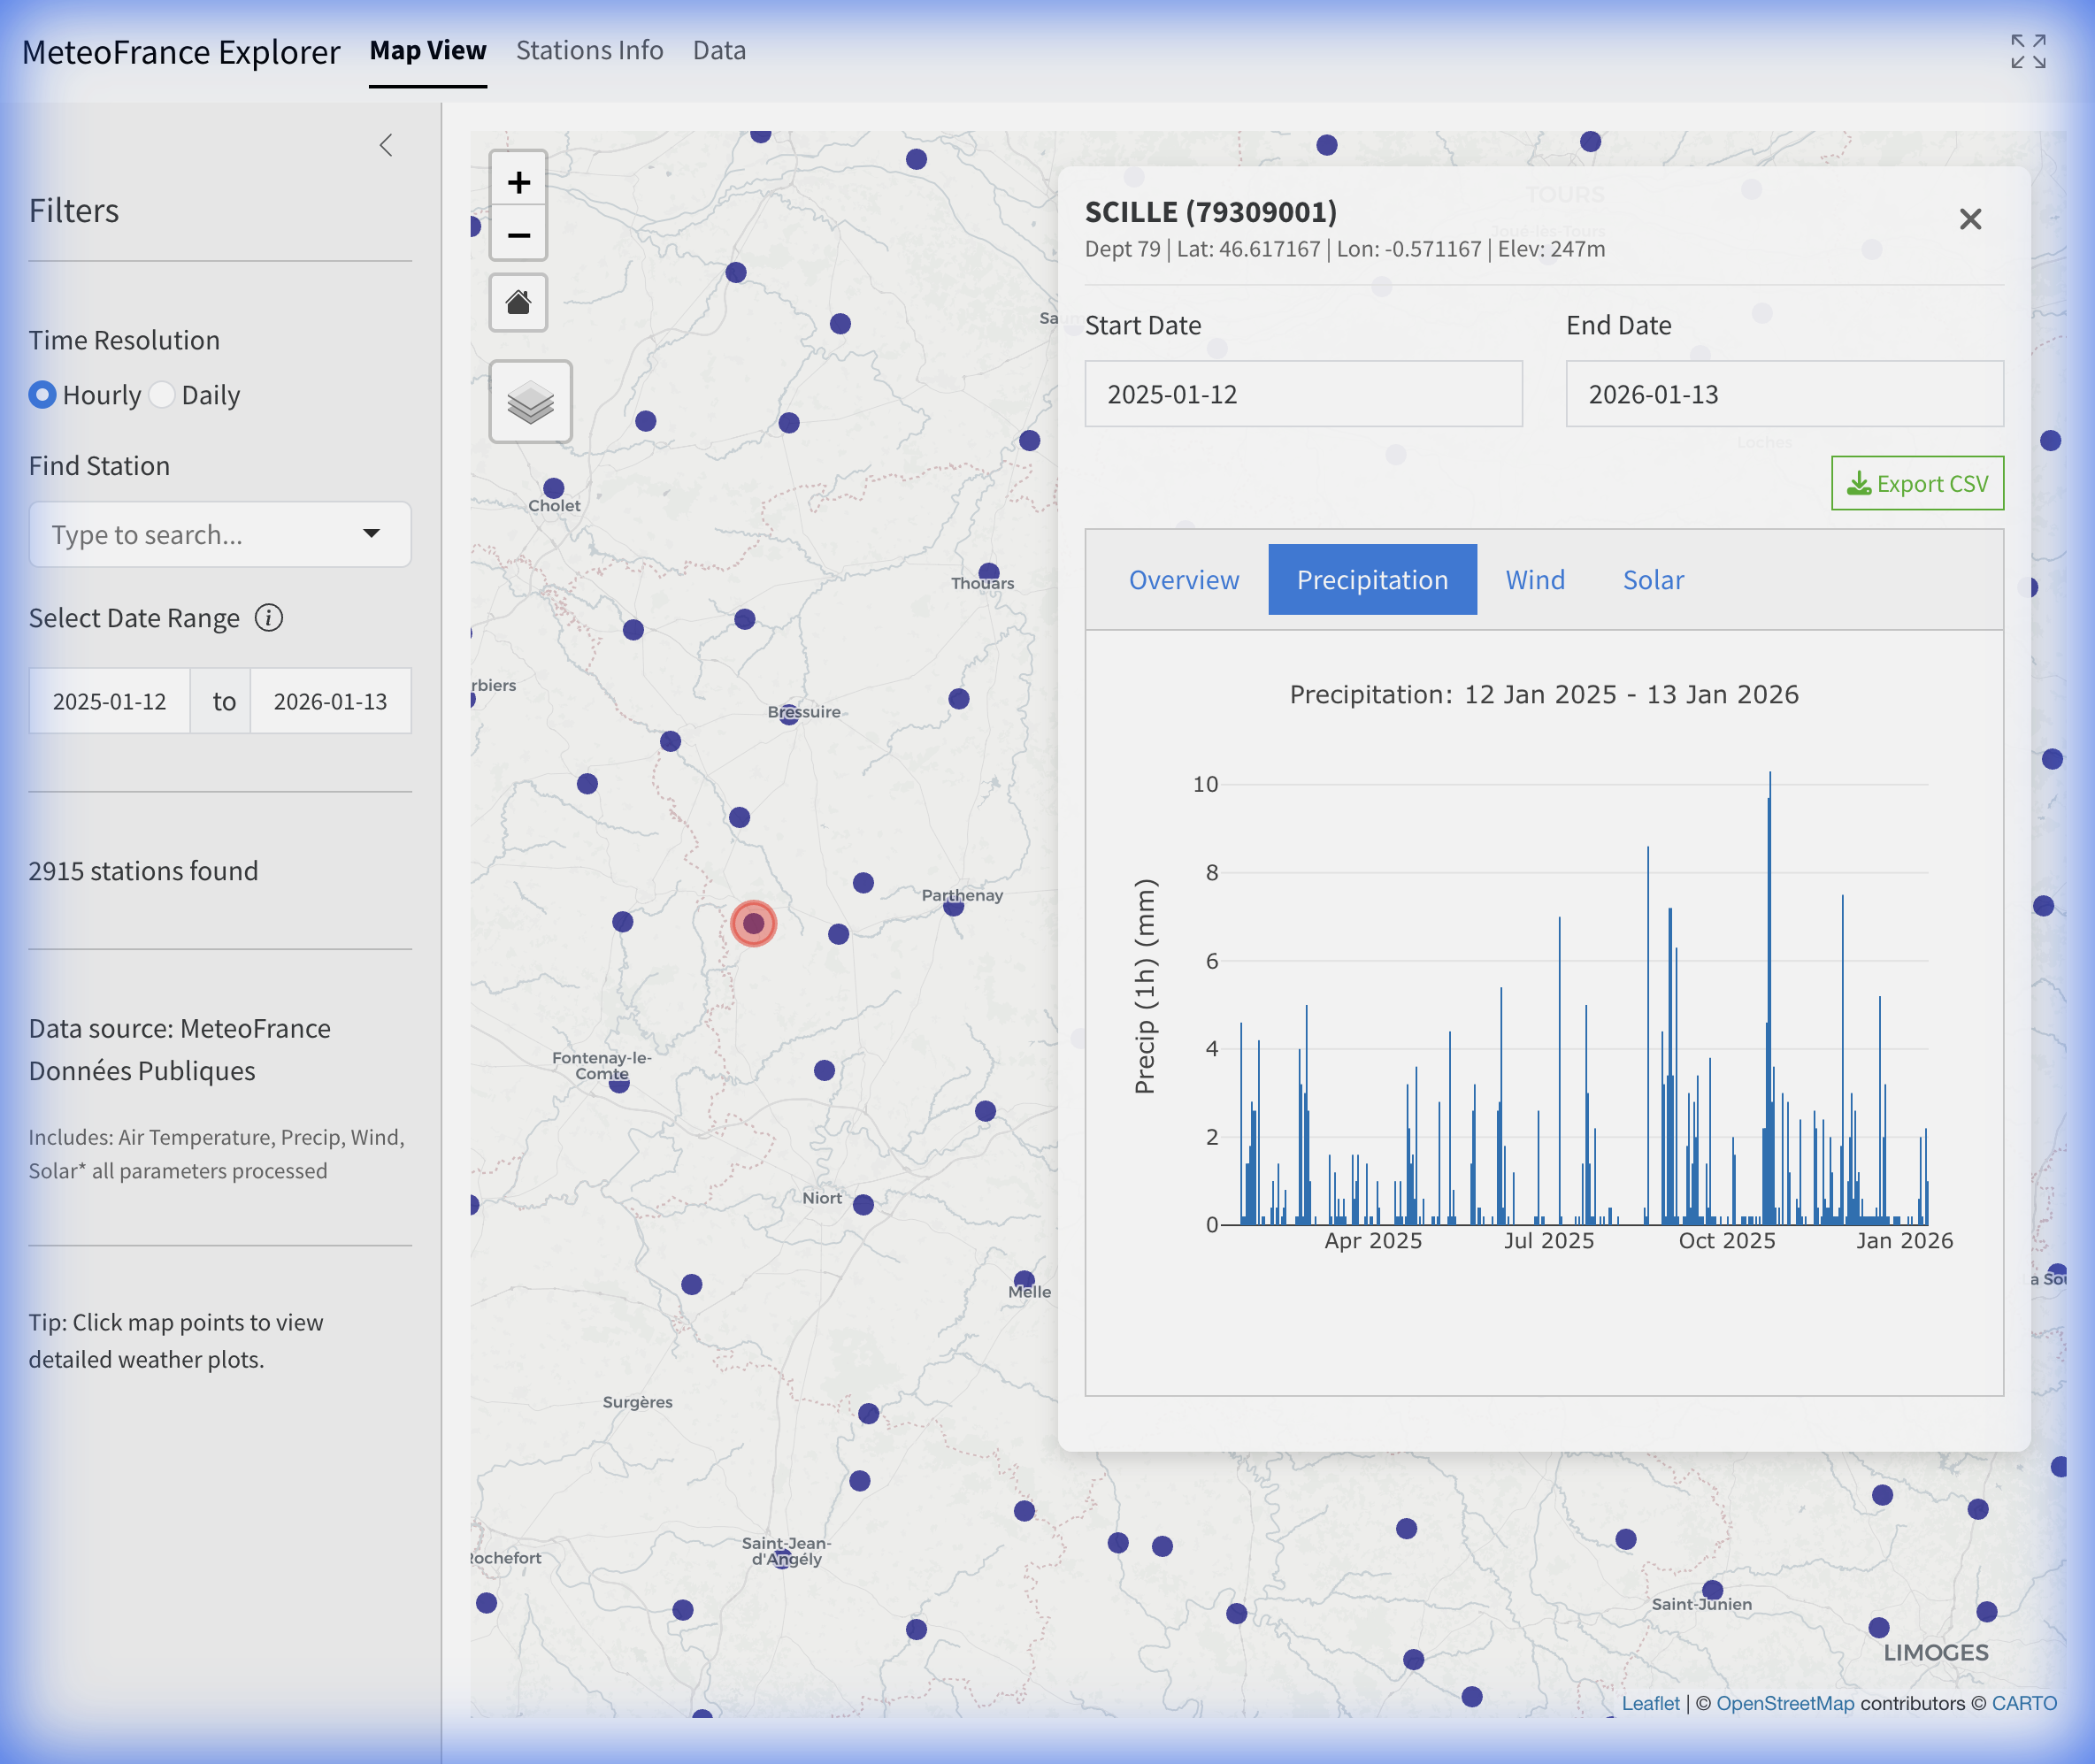Select Hourly time resolution
The width and height of the screenshot is (2095, 1764).
[42, 395]
